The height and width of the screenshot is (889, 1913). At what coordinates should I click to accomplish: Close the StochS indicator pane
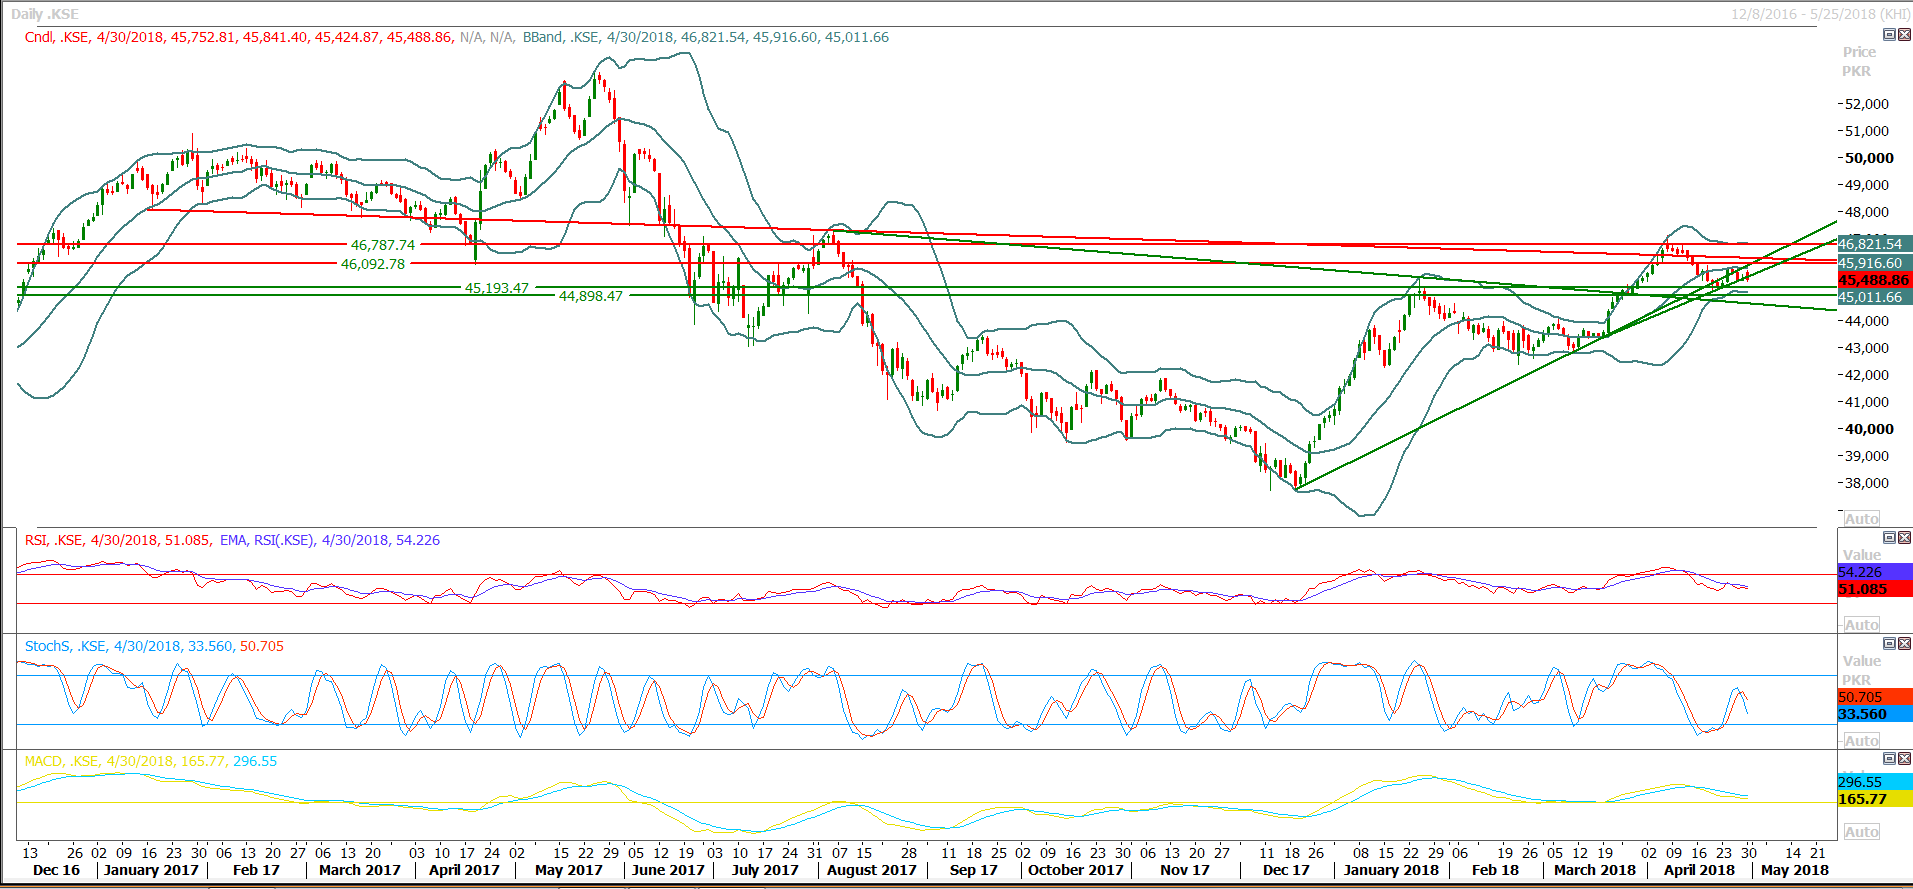(1904, 644)
